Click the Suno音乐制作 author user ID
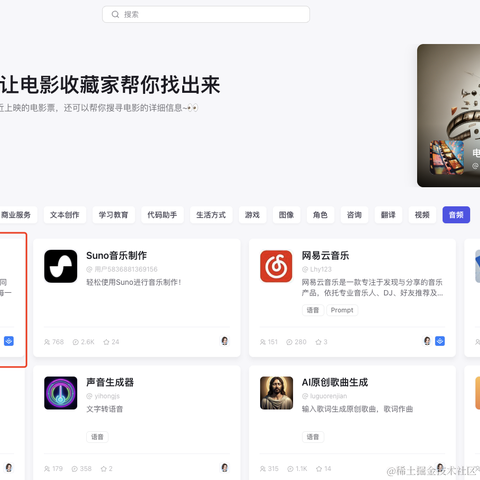The width and height of the screenshot is (480, 480). tap(122, 269)
